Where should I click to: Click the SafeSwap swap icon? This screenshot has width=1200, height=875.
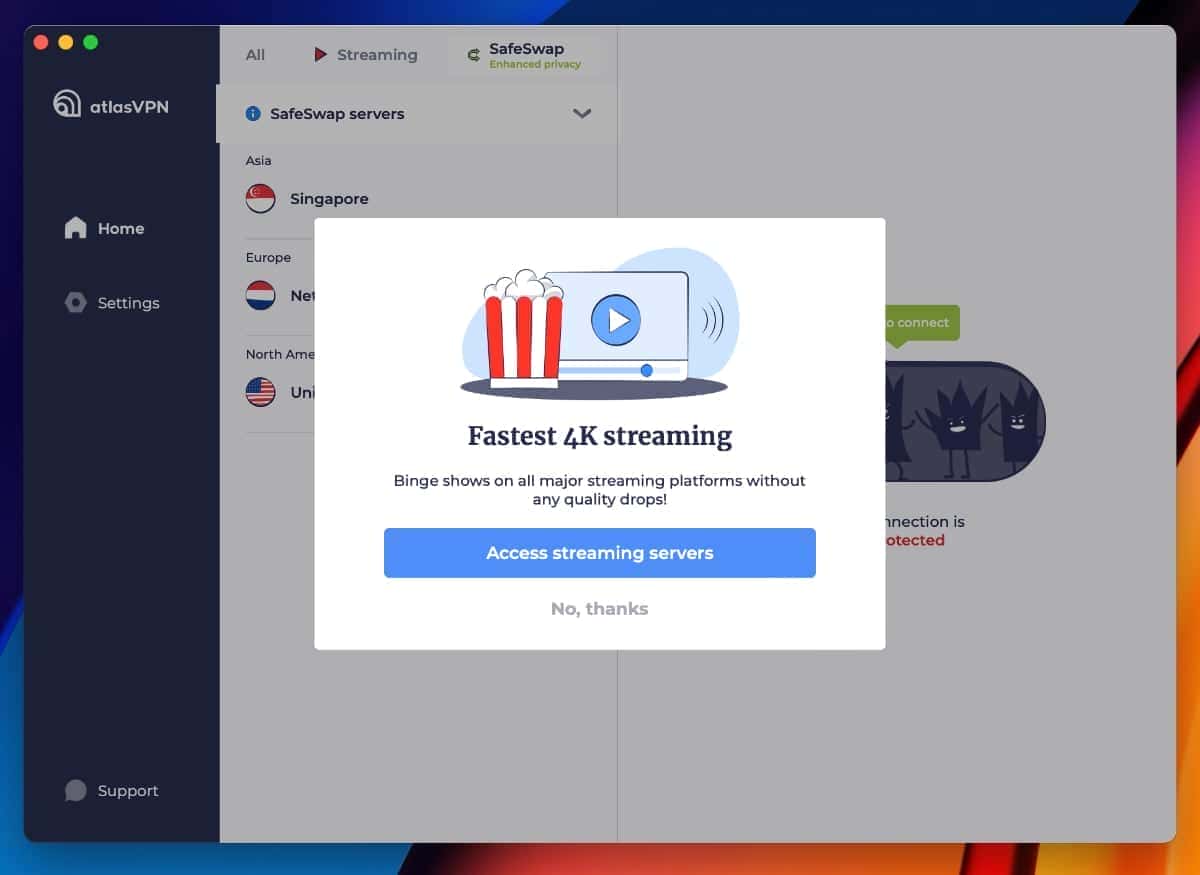474,56
